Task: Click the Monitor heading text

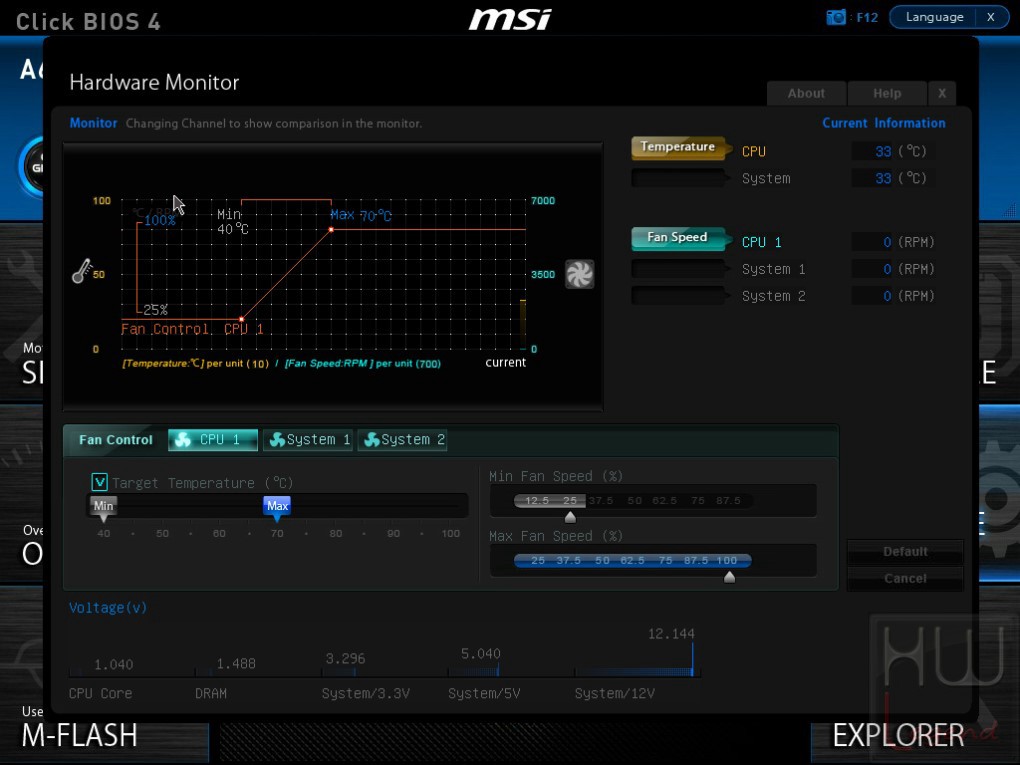Action: click(93, 123)
